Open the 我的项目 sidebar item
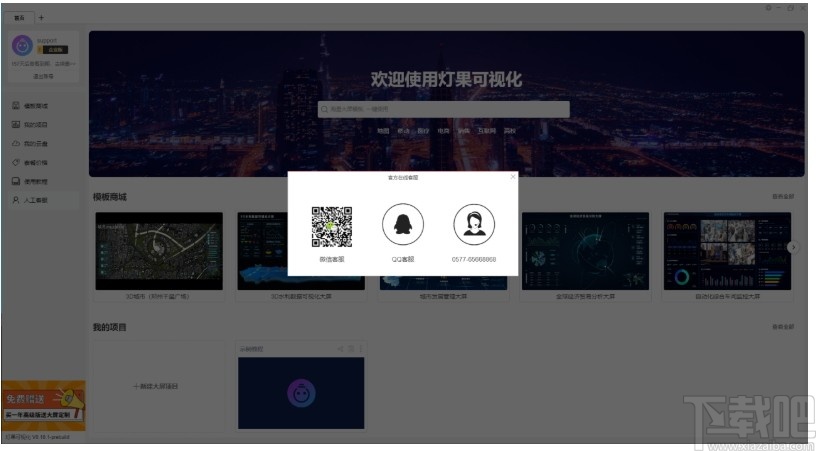Viewport: 818px width, 451px height. coord(44,125)
